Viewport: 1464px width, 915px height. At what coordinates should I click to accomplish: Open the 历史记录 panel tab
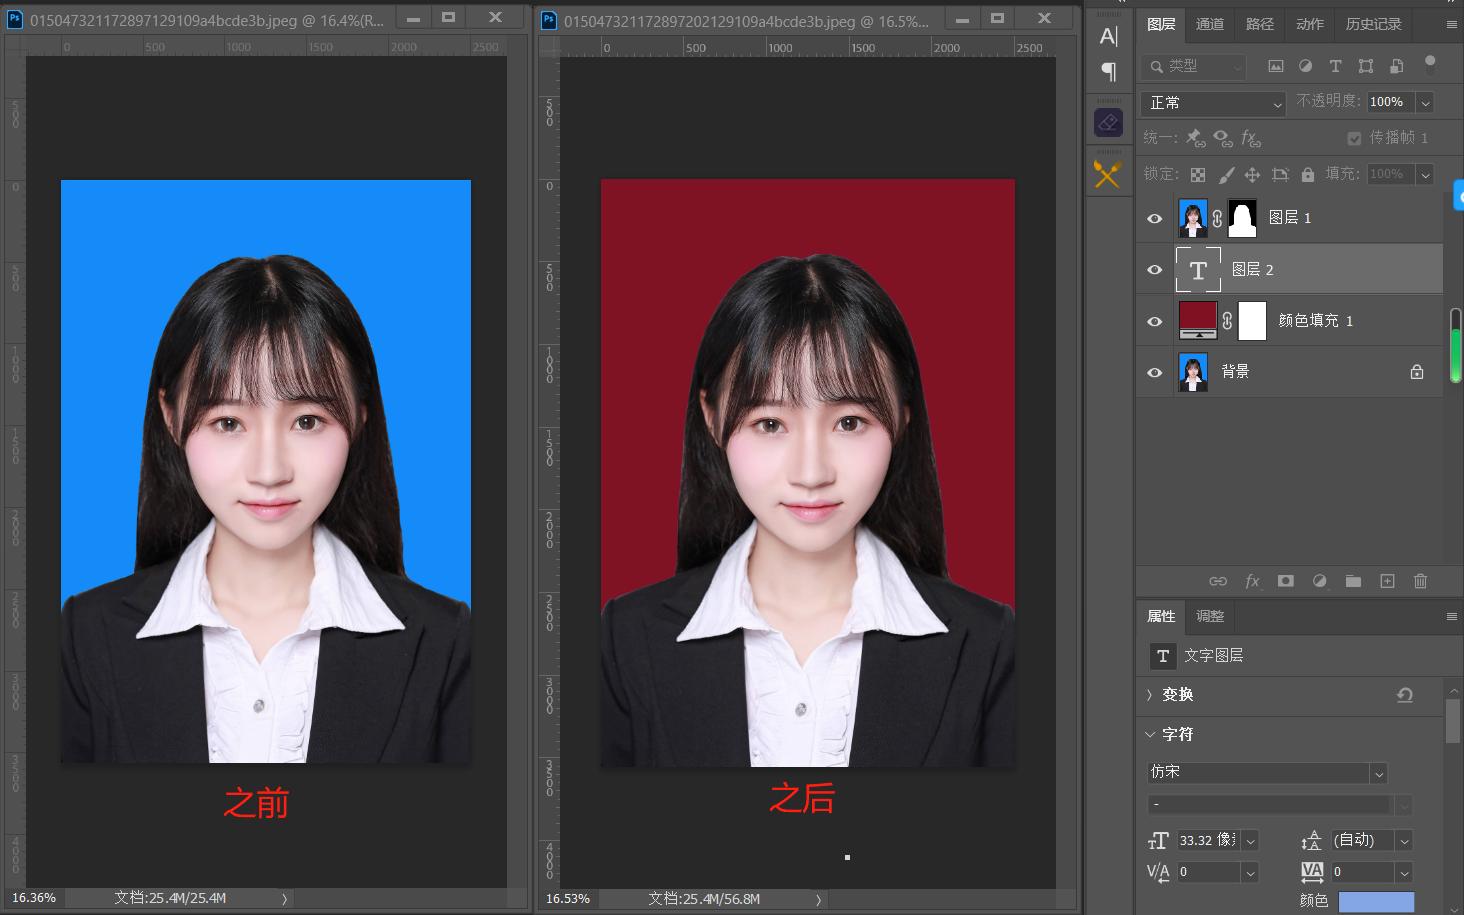[1373, 24]
